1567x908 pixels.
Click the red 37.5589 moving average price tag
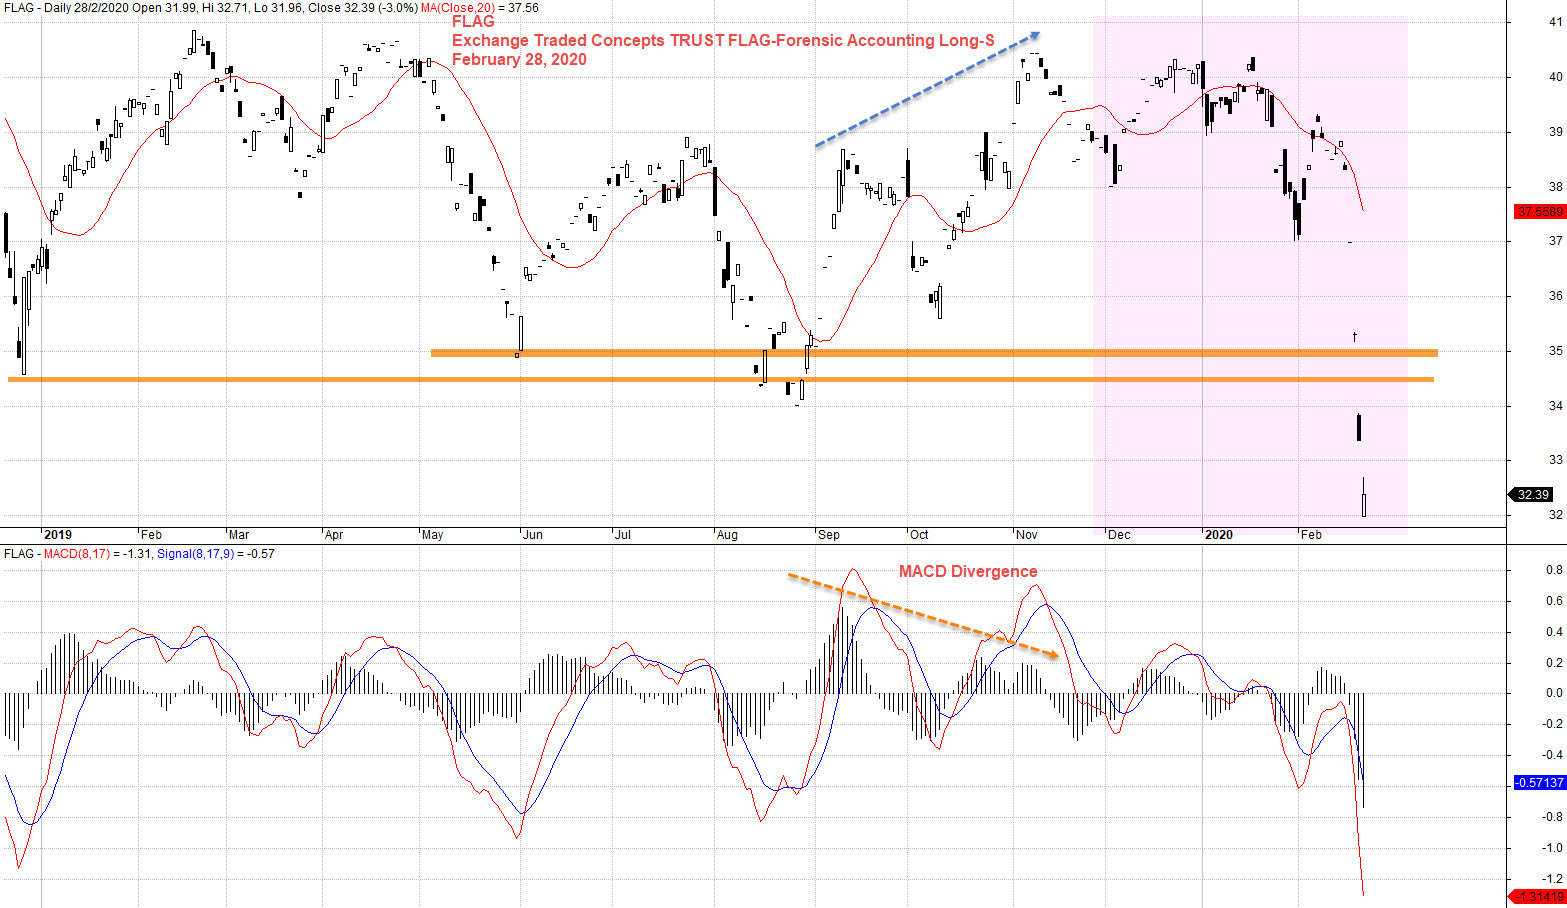point(1540,212)
